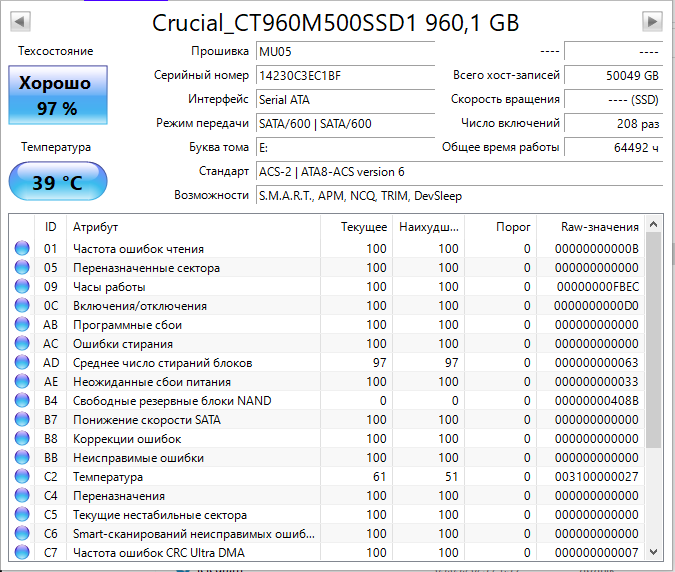
Task: Click the host writes value 50049 GB
Action: pos(613,76)
